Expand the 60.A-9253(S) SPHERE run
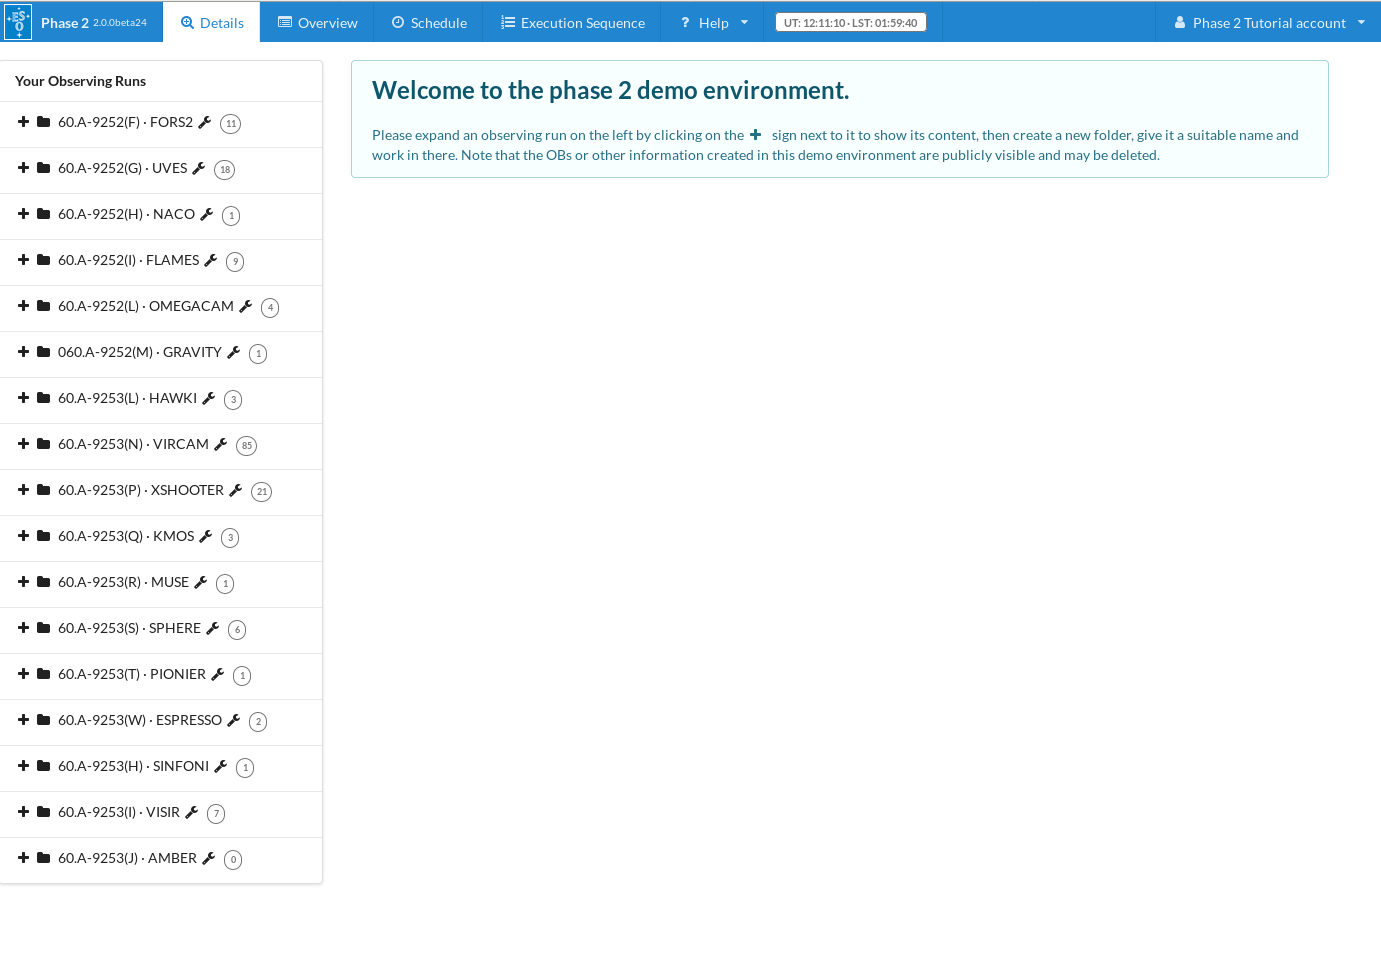The width and height of the screenshot is (1381, 975). pyautogui.click(x=23, y=628)
